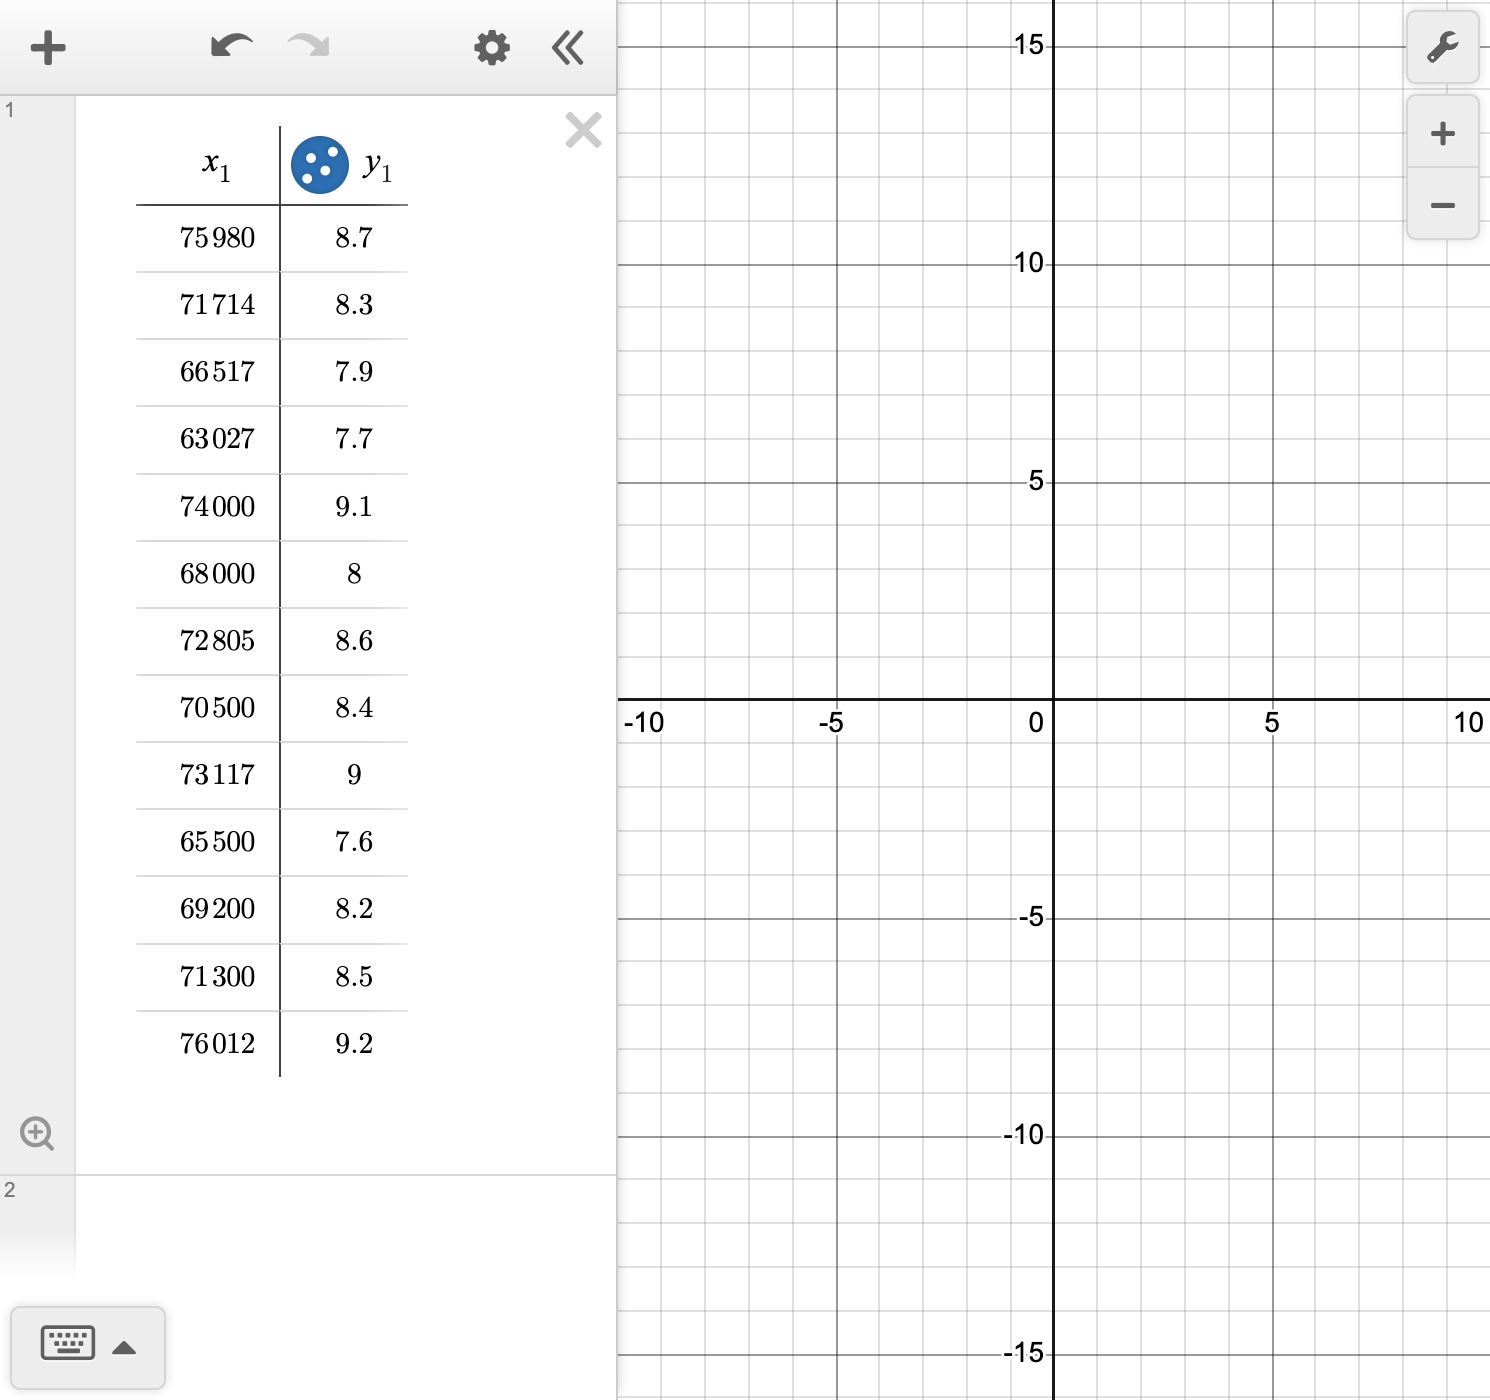The image size is (1490, 1400).
Task: Delete the table with the X button
Action: (x=582, y=130)
